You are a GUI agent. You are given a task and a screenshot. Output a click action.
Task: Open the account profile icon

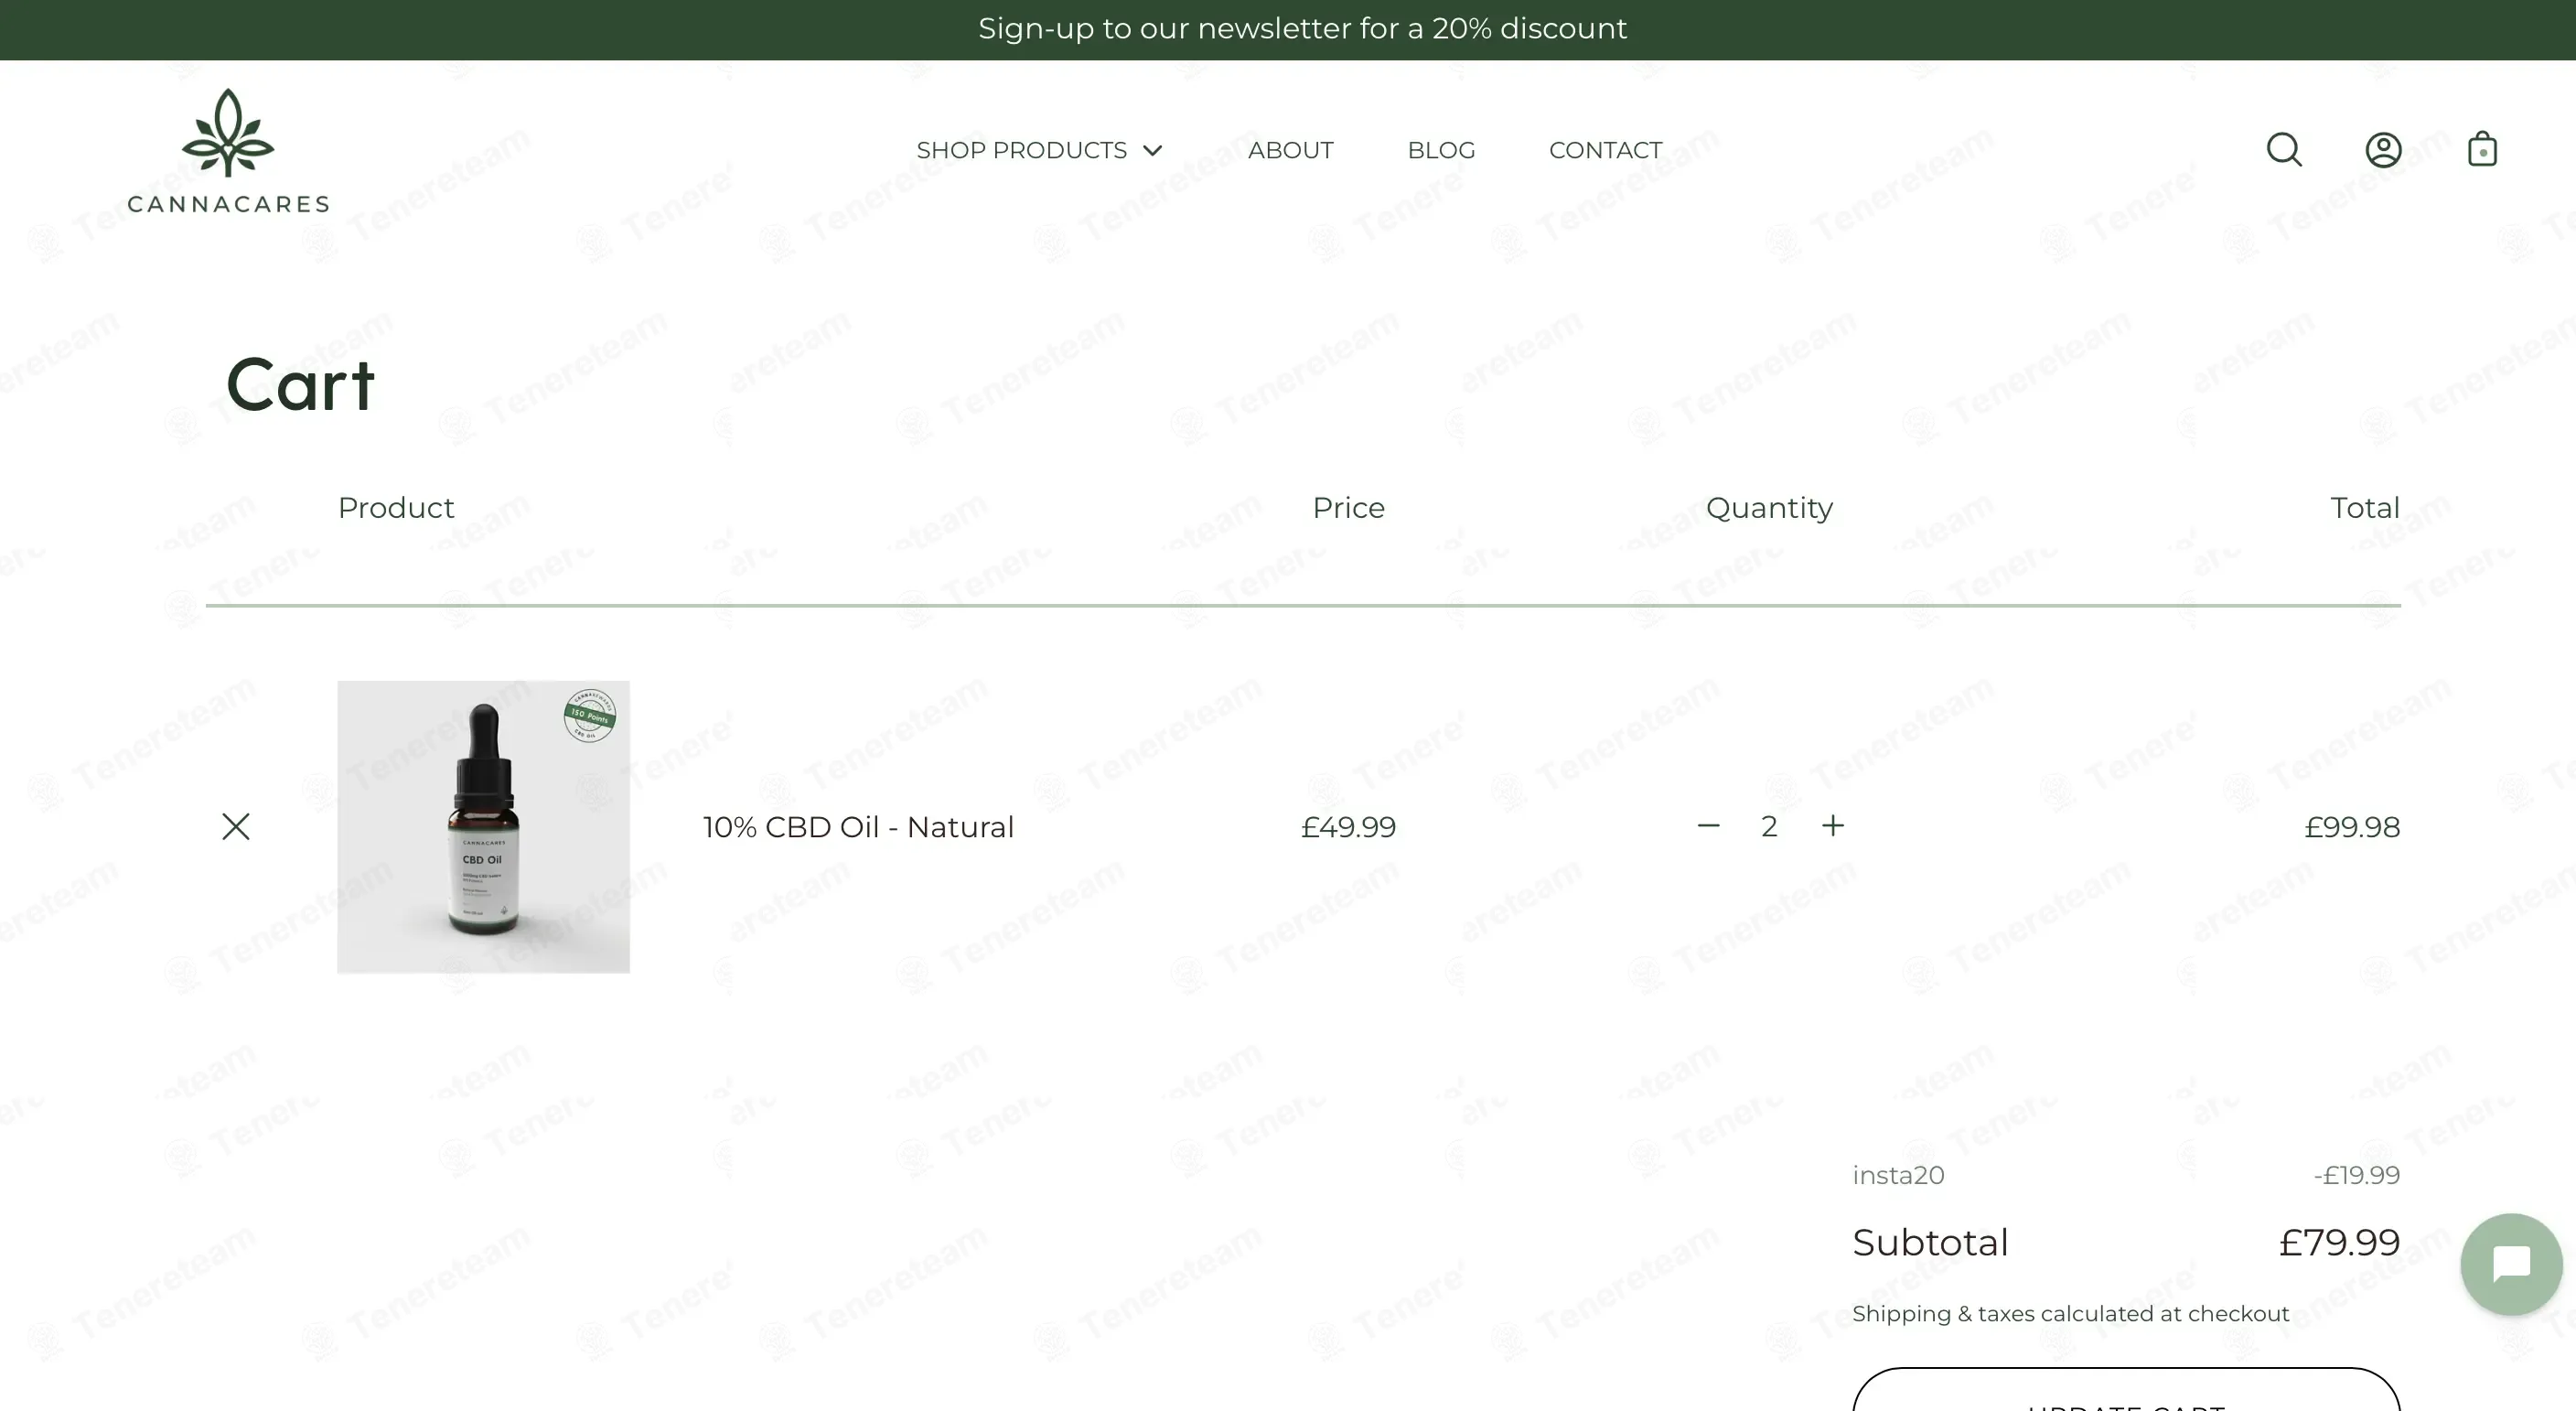click(x=2383, y=150)
